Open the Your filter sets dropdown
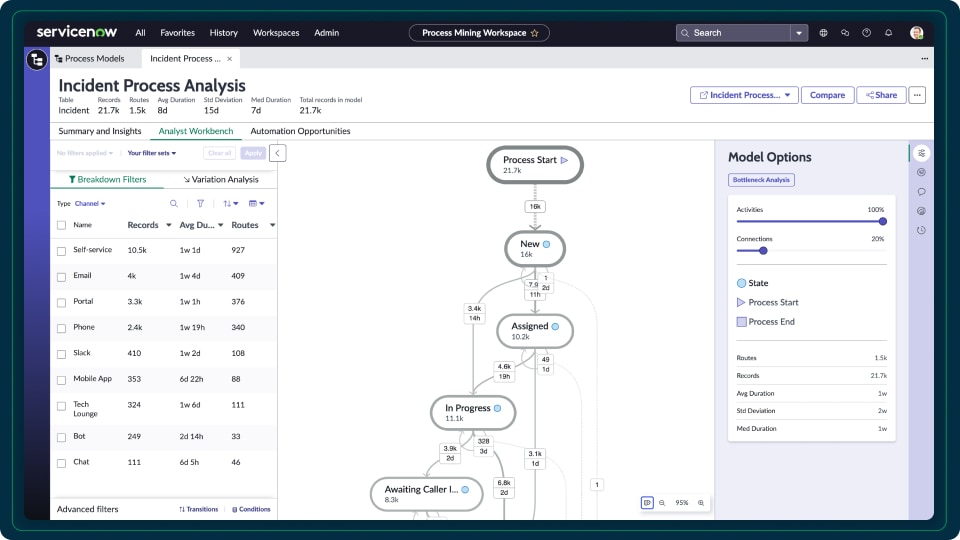 [x=152, y=153]
